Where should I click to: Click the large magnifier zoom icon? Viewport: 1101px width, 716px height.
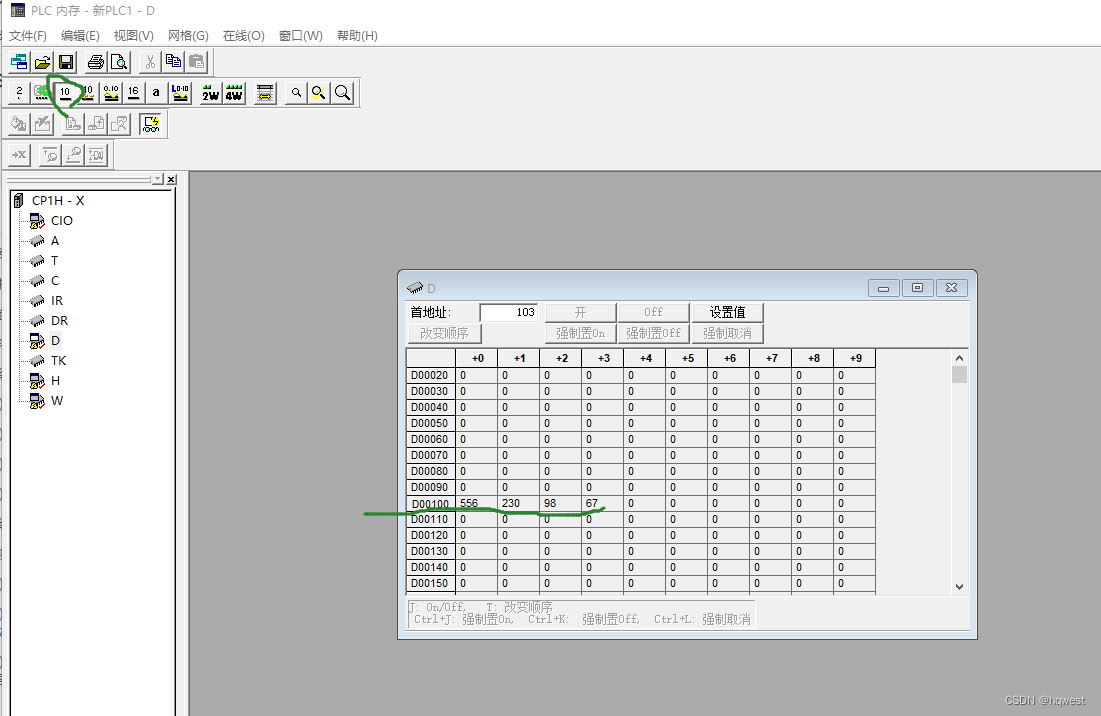pyautogui.click(x=343, y=93)
